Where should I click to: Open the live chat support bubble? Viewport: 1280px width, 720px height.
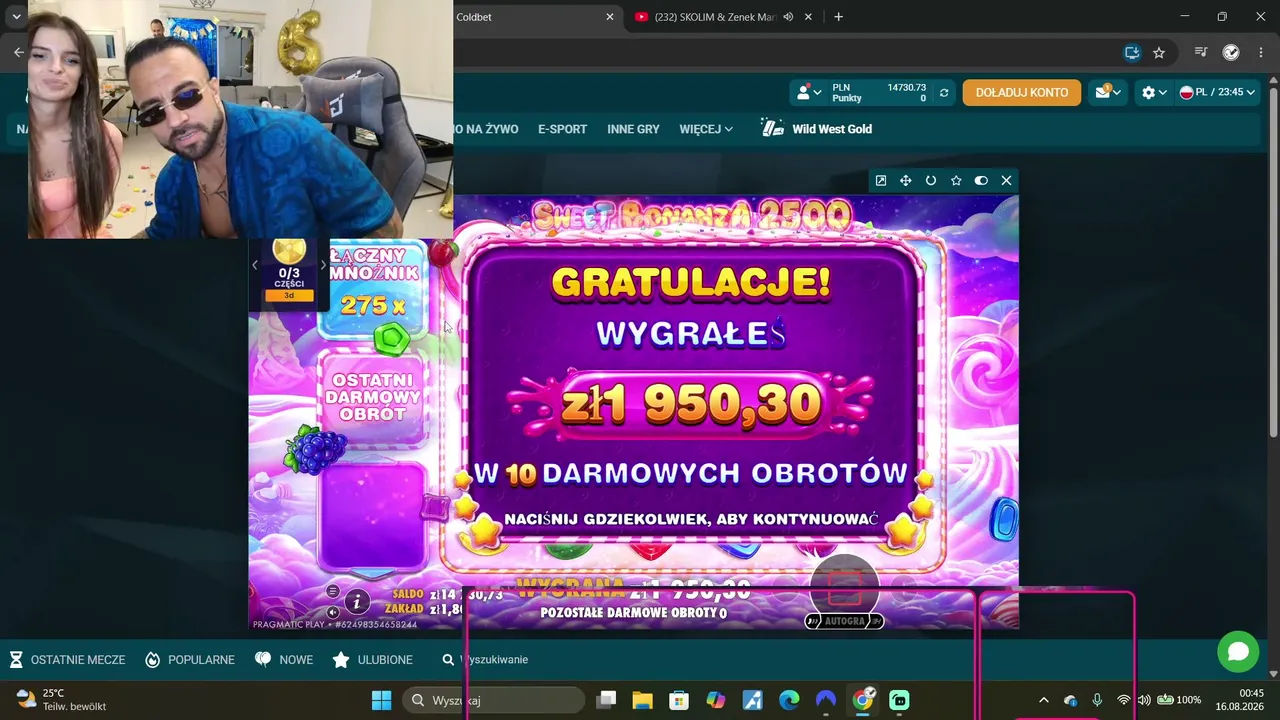click(1238, 652)
